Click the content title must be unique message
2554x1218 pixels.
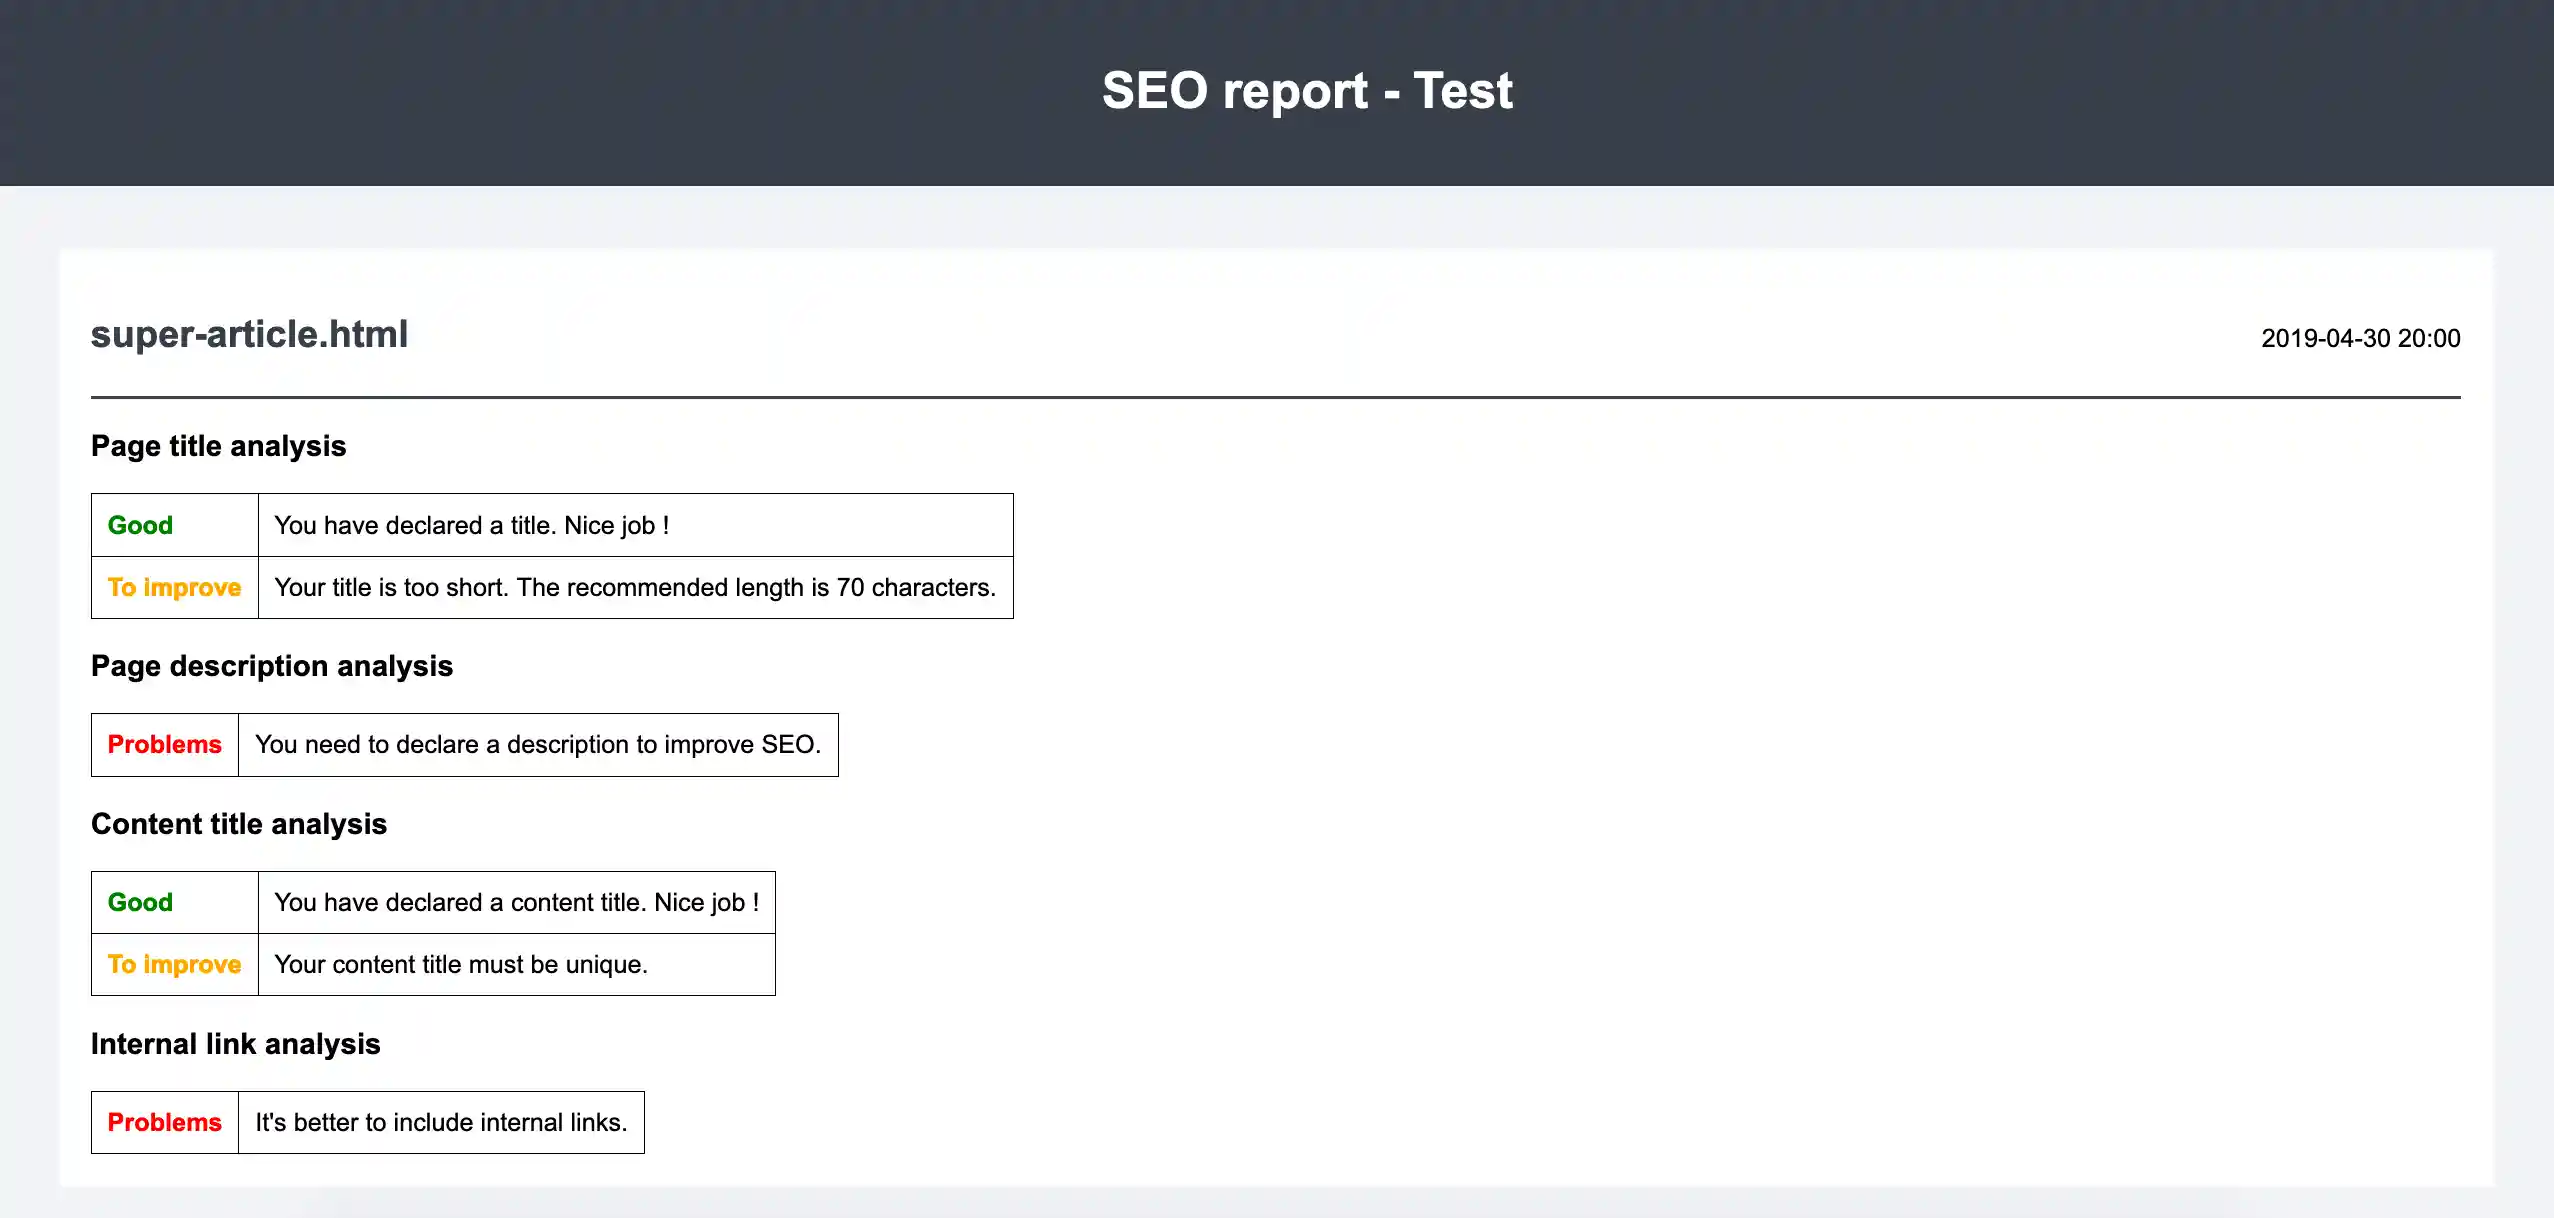click(461, 964)
